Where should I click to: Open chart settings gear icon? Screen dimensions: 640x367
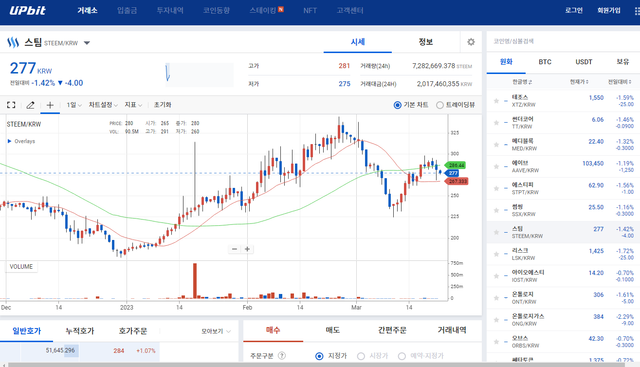tap(471, 42)
